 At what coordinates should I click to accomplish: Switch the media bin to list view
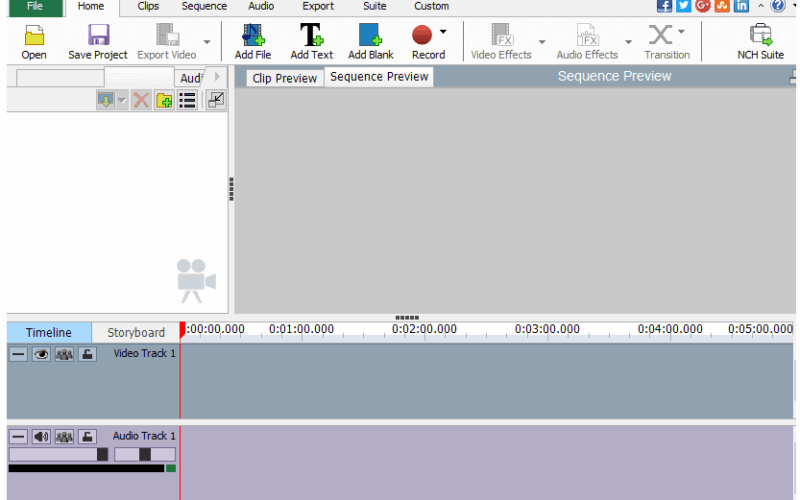point(188,99)
